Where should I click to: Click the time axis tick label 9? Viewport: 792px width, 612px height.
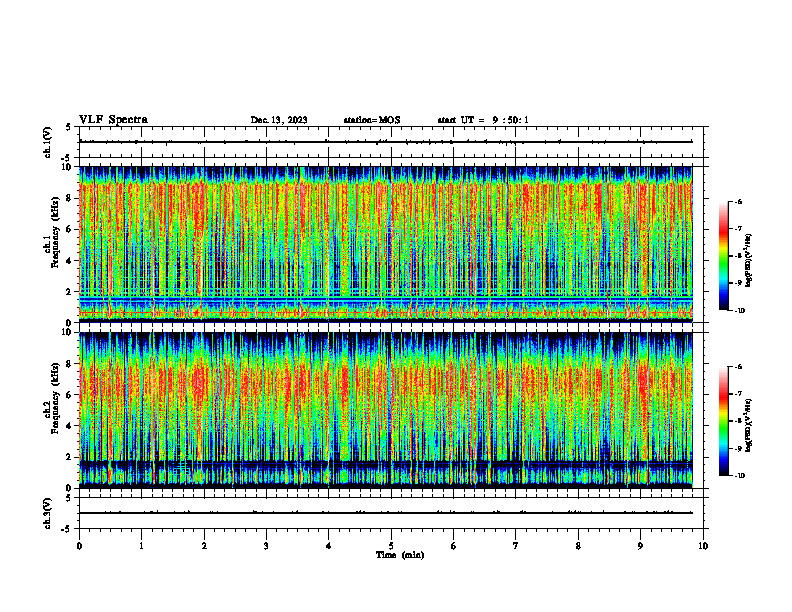click(x=640, y=546)
